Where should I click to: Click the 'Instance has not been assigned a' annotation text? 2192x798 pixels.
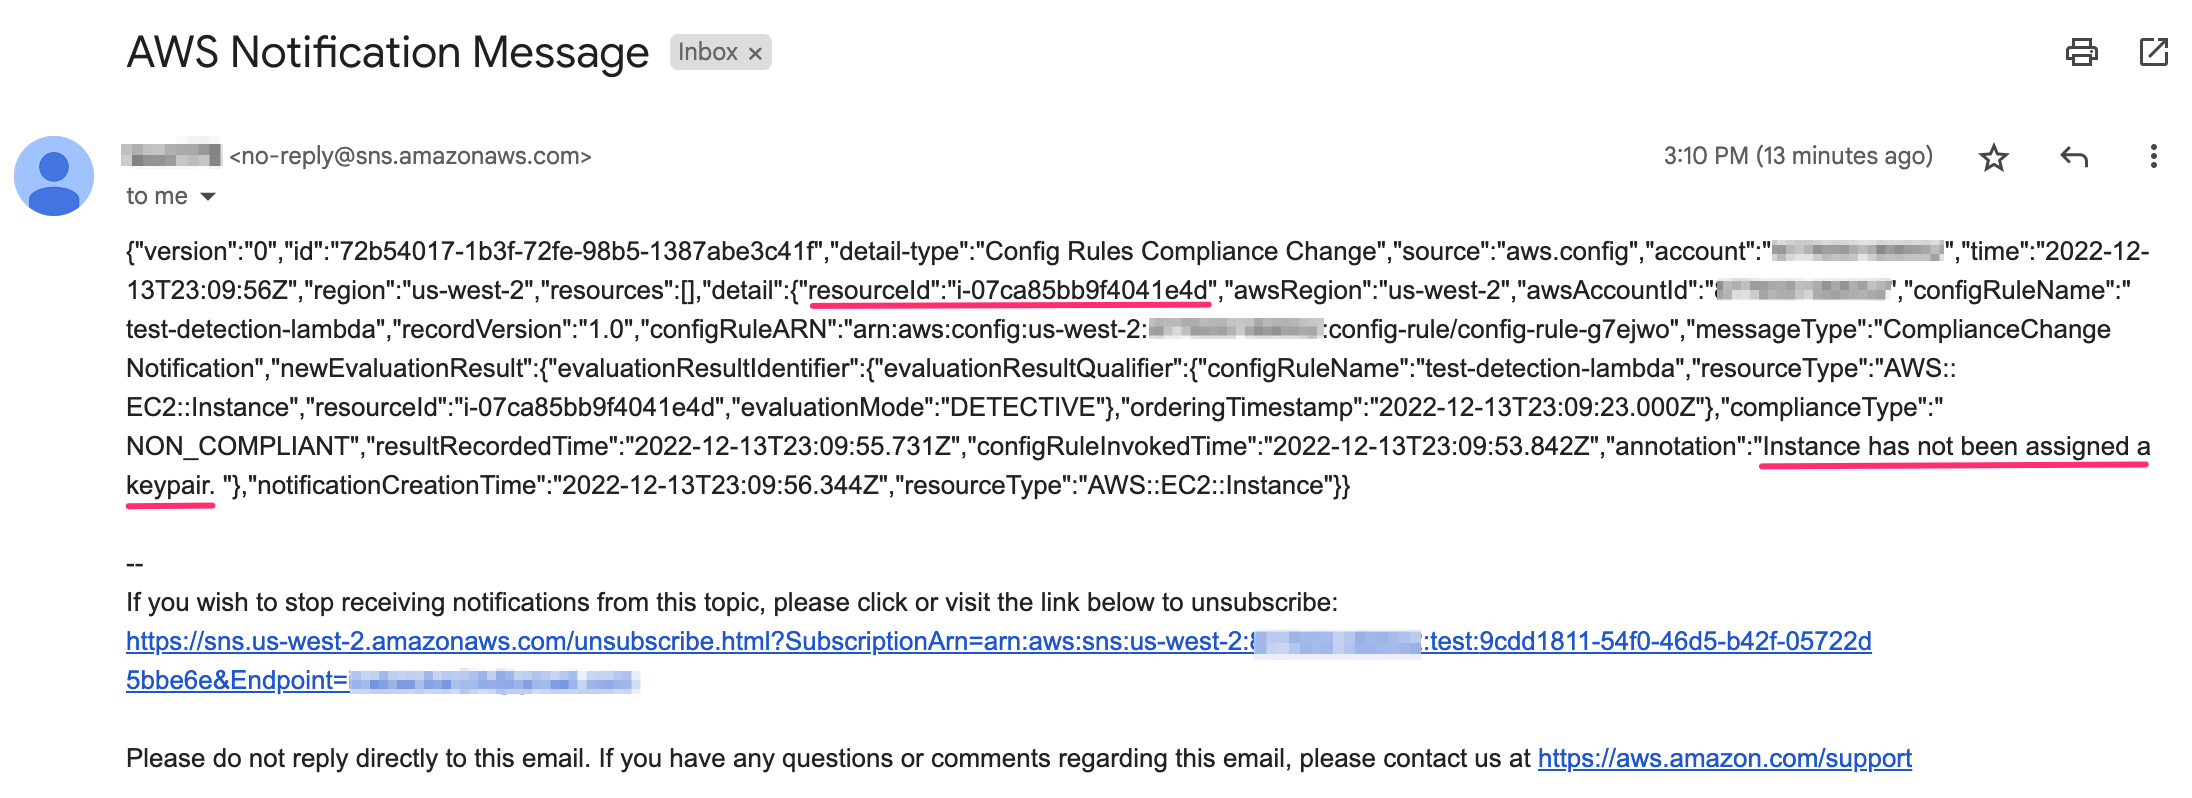[x=1956, y=446]
